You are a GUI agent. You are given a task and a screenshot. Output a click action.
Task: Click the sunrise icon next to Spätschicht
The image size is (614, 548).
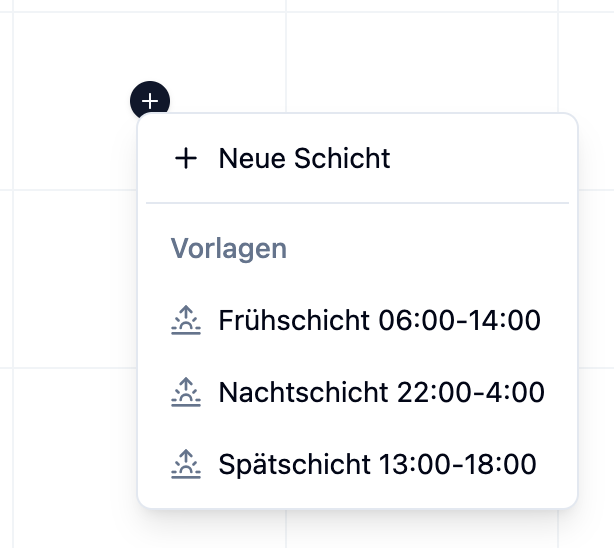tap(186, 464)
